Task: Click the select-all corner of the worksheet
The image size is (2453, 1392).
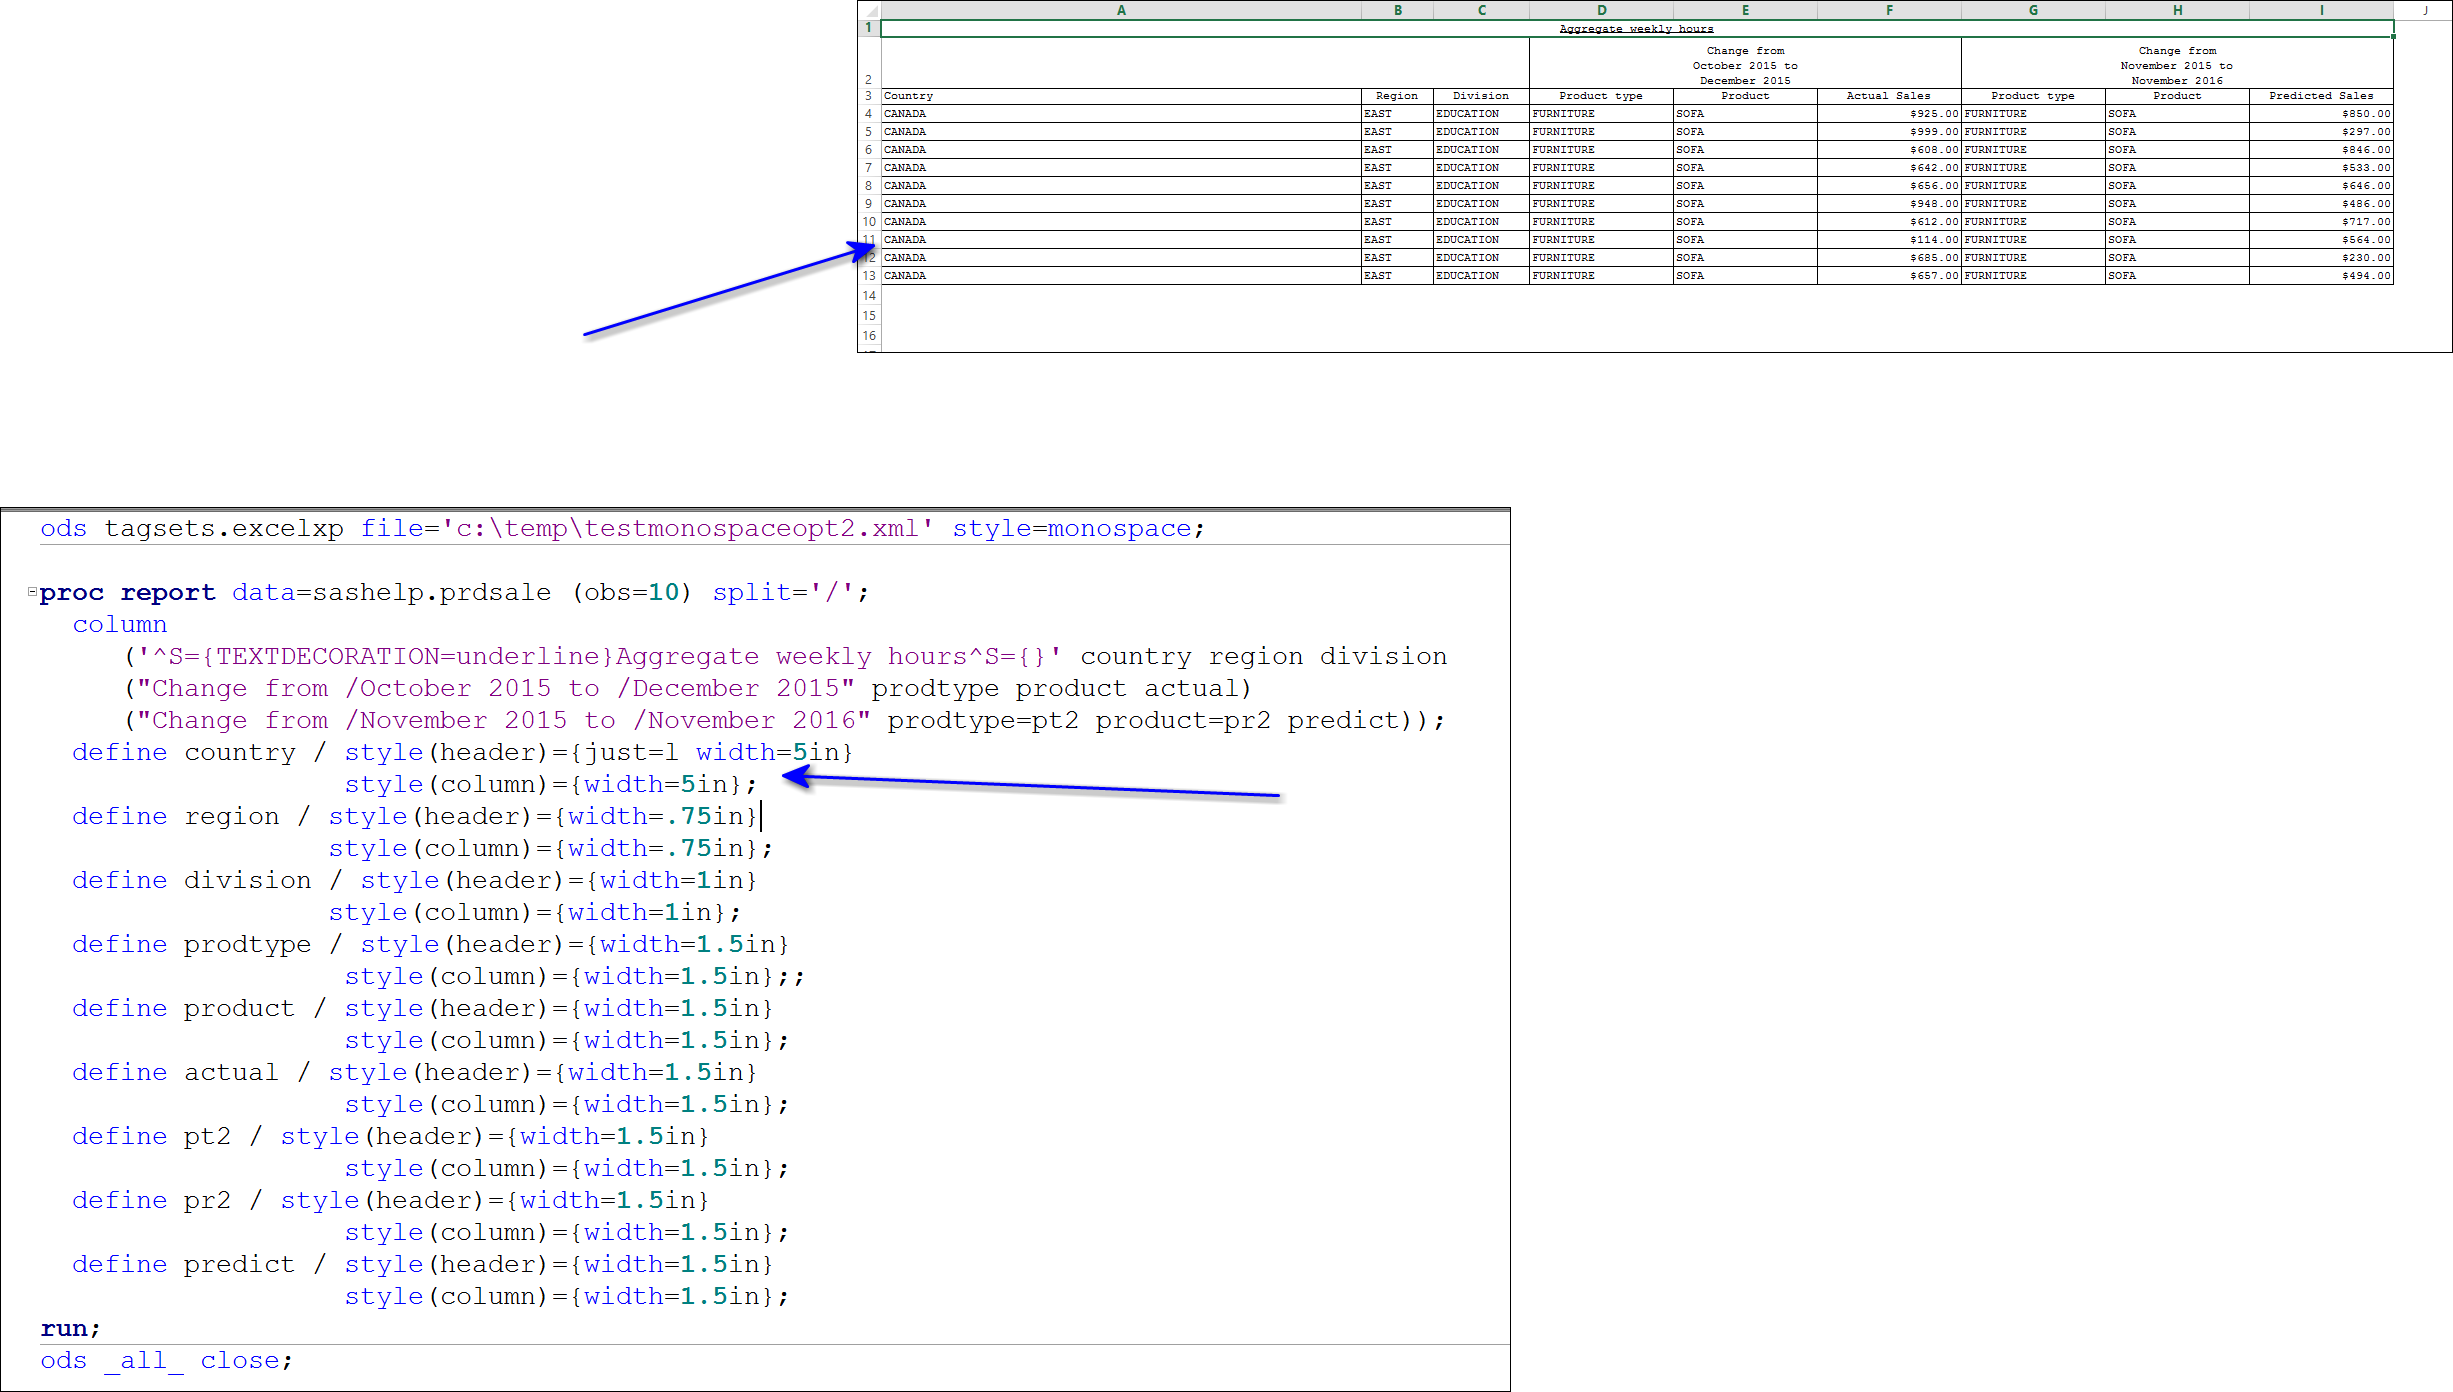Action: point(866,11)
